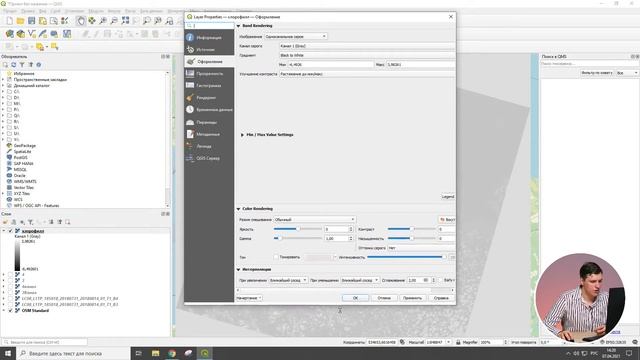This screenshot has height=360, width=640.
Task: Click the Мин value input field
Action: tap(331, 64)
